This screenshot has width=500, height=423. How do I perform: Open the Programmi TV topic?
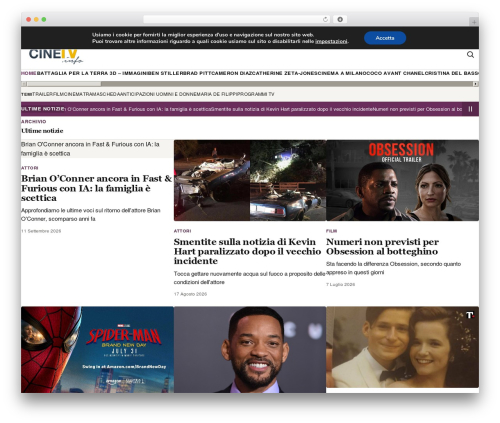(255, 94)
